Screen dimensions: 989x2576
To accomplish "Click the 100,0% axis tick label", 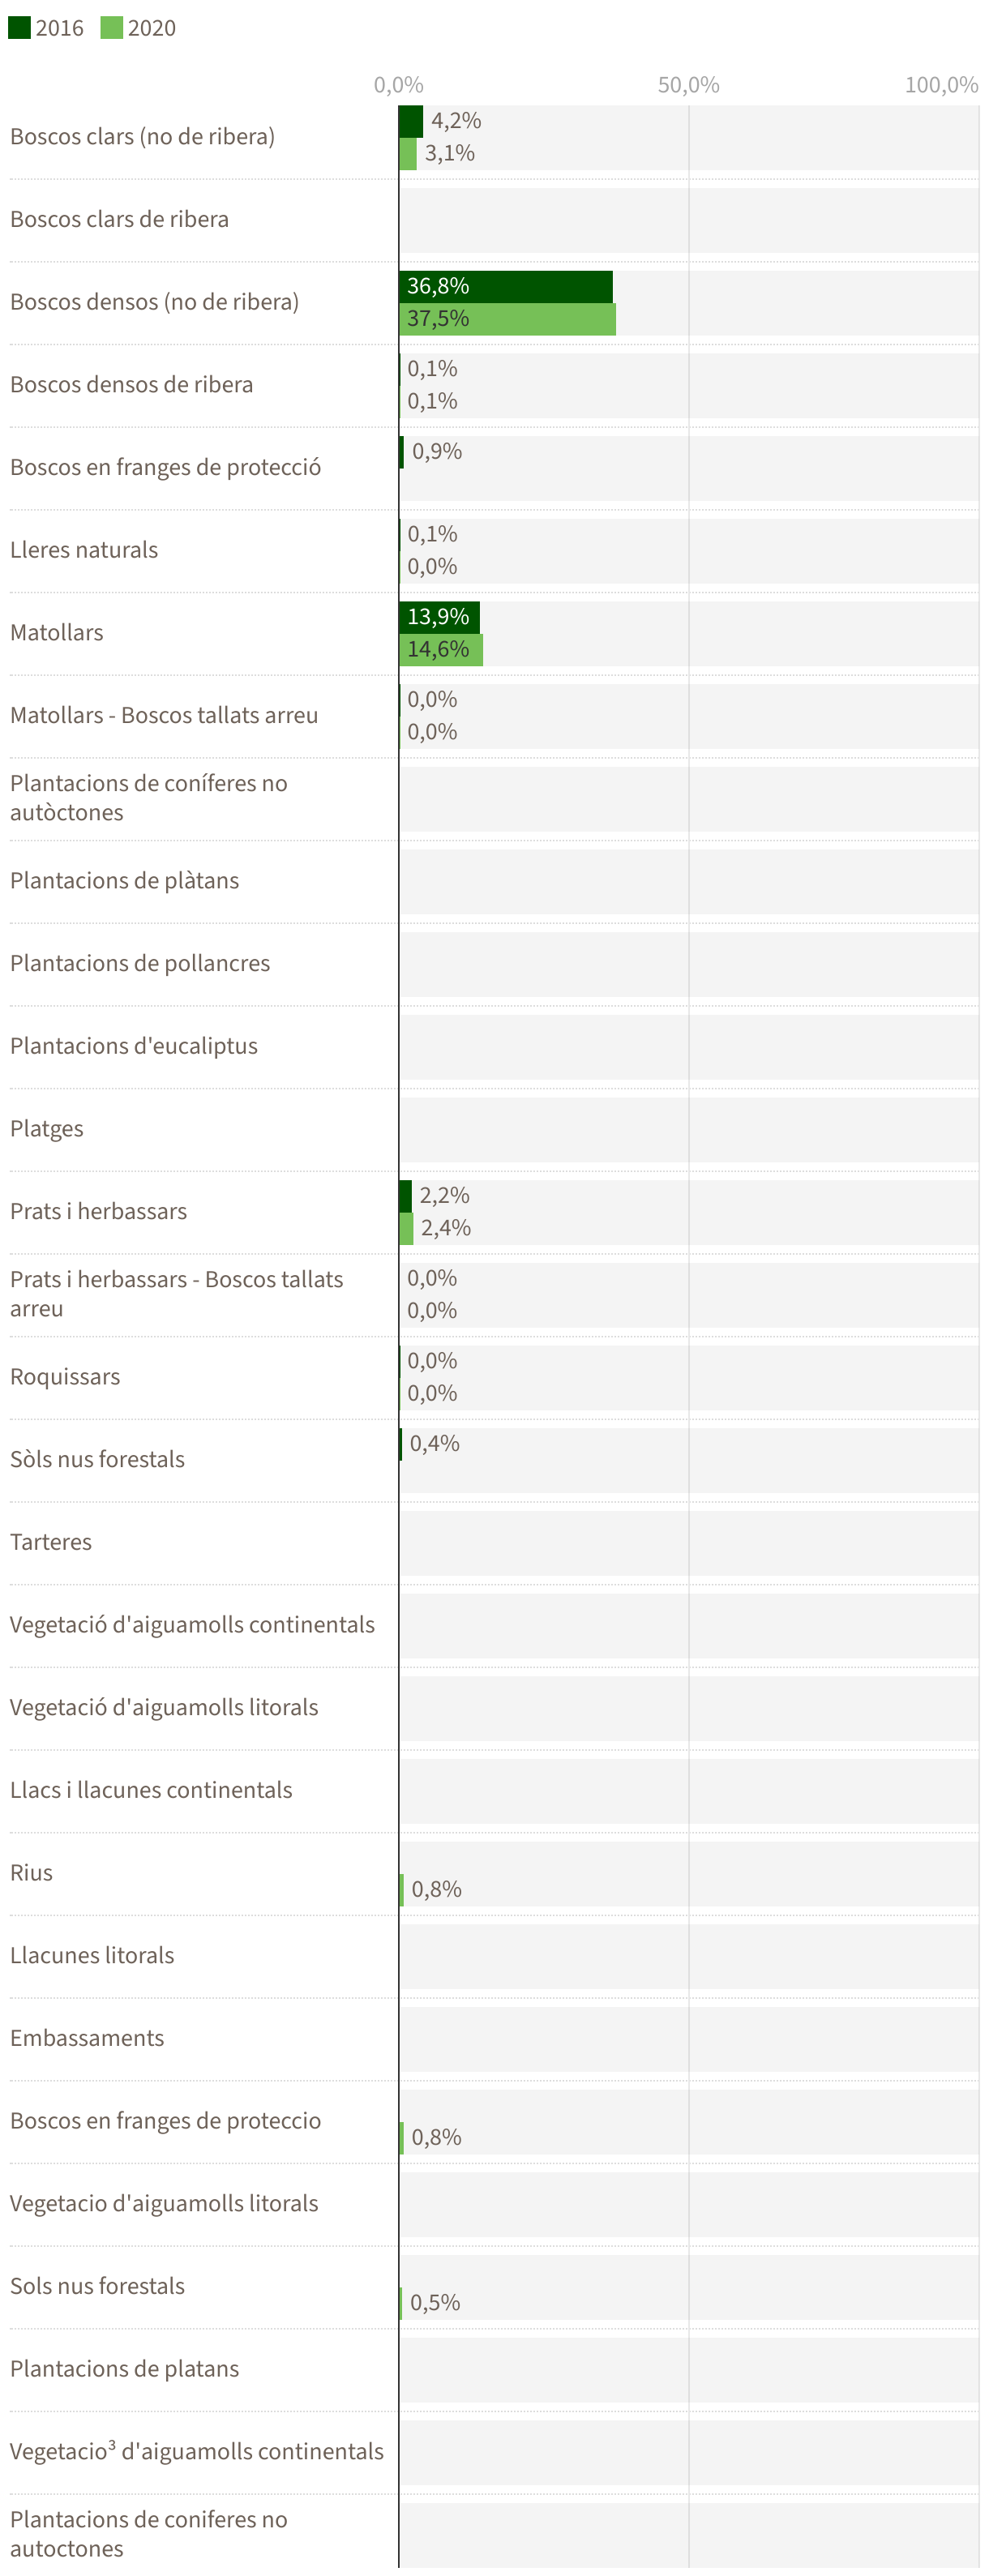I will pyautogui.click(x=940, y=85).
